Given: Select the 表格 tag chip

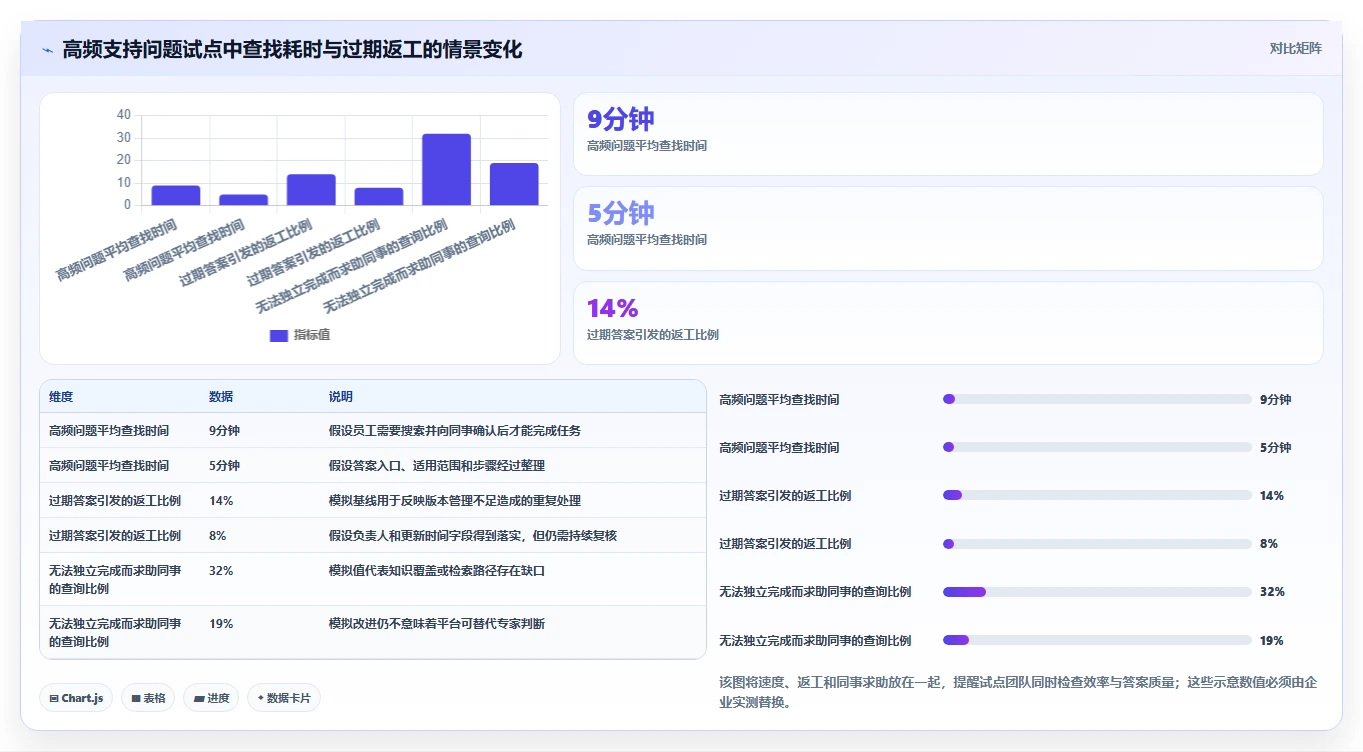Looking at the screenshot, I should (x=148, y=698).
